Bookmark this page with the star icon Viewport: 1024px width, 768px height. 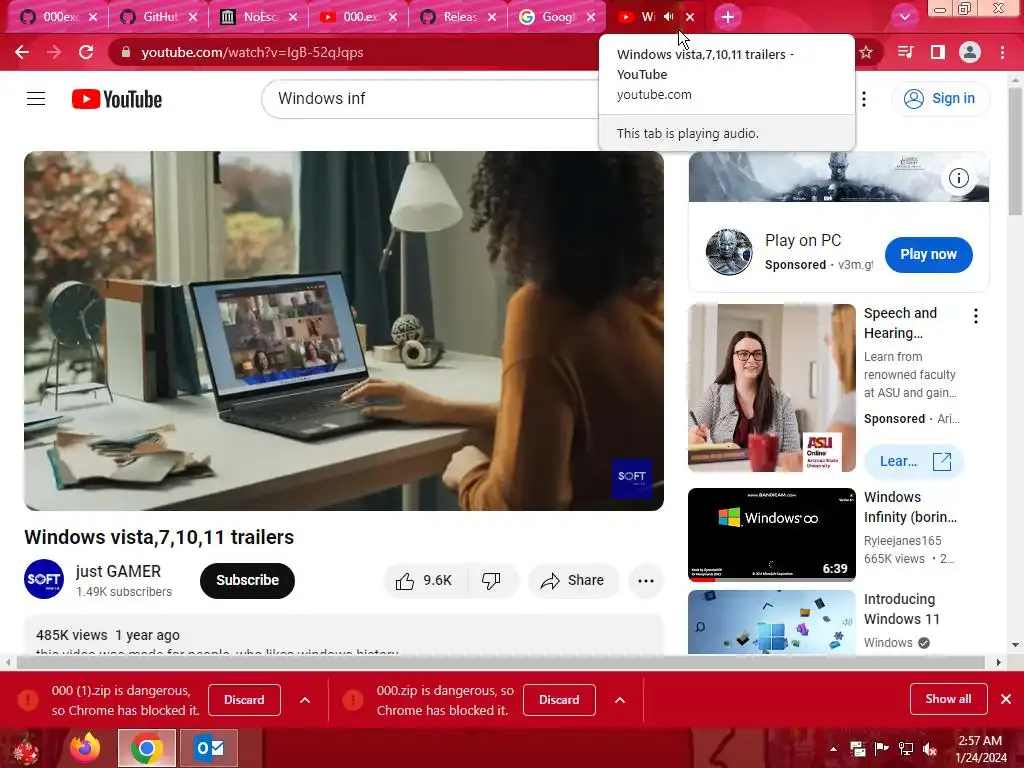pyautogui.click(x=866, y=52)
